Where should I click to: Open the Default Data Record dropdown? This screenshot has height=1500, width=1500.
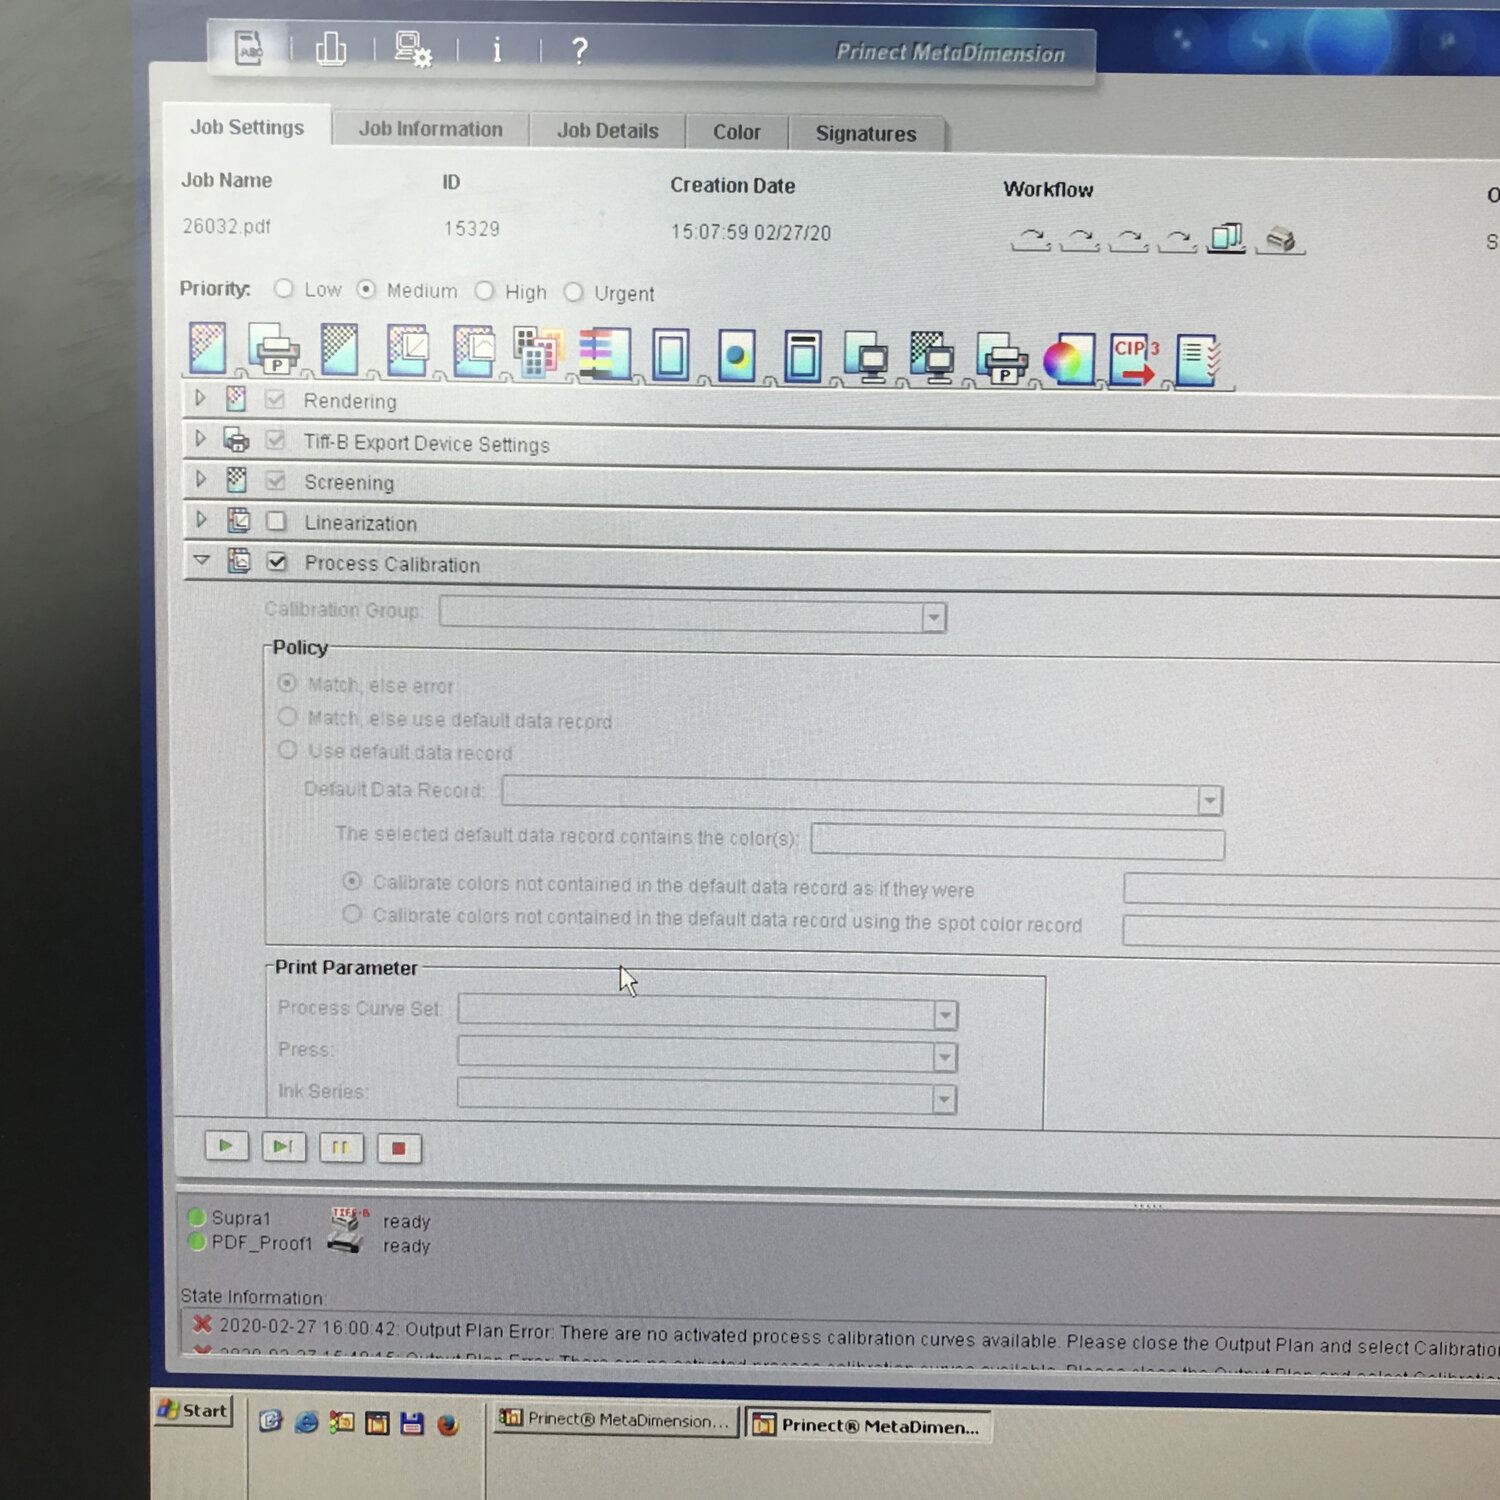(1210, 800)
